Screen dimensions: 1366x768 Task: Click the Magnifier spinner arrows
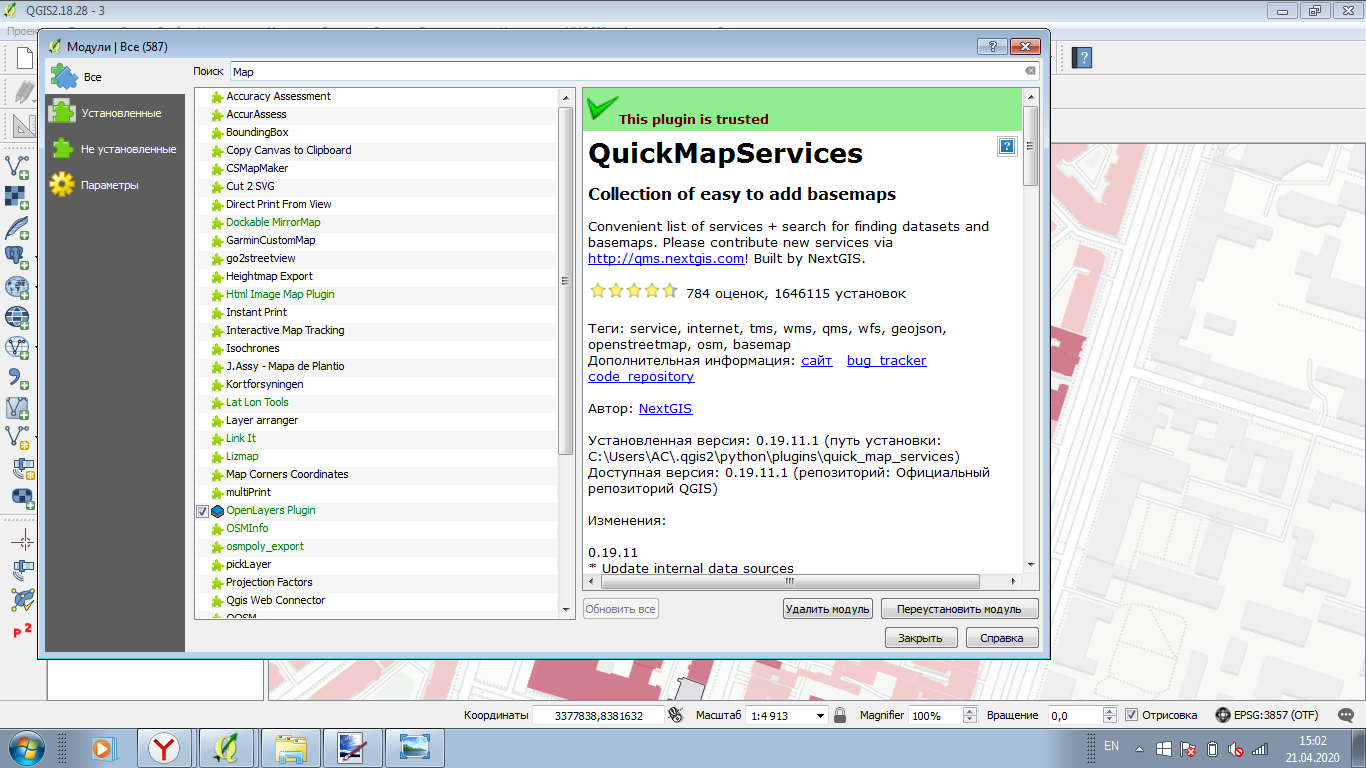(x=969, y=715)
